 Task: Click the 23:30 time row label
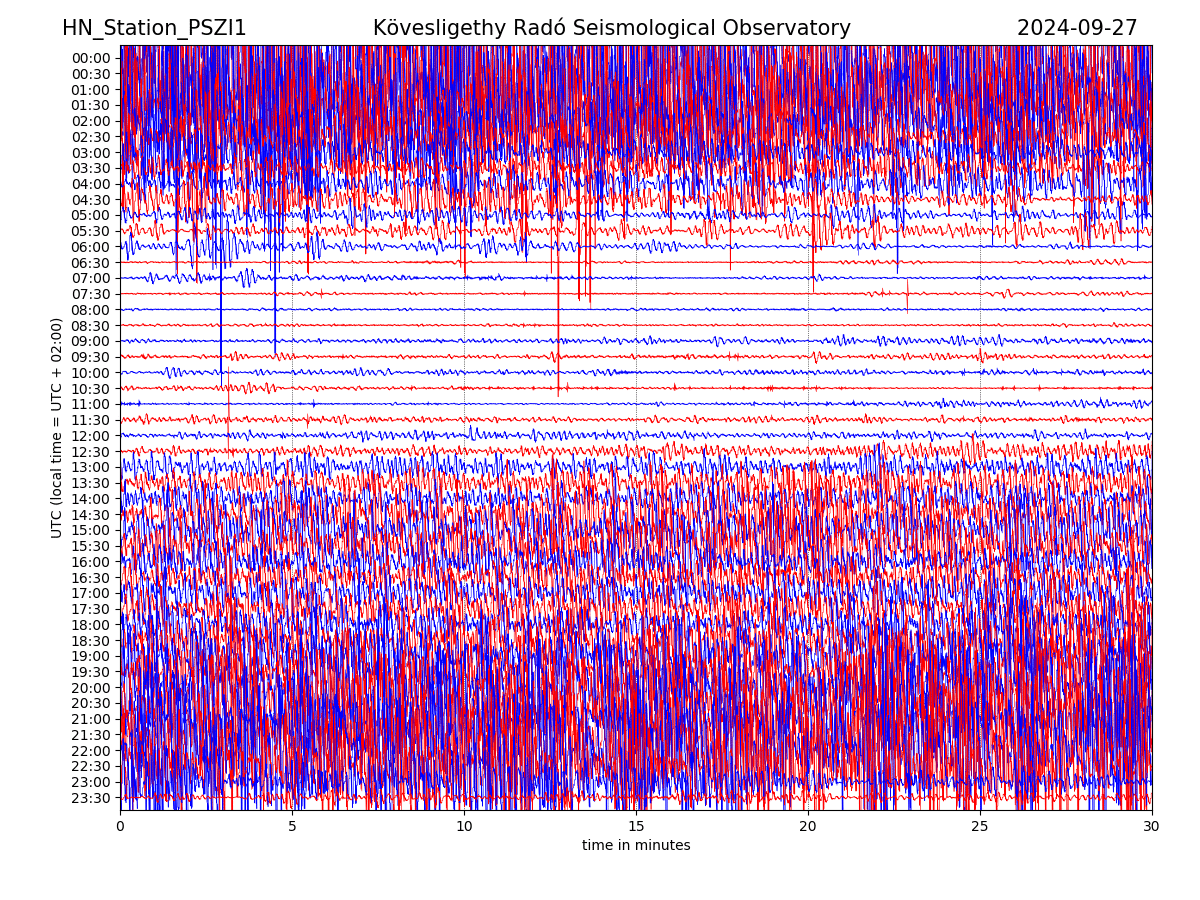click(x=91, y=798)
